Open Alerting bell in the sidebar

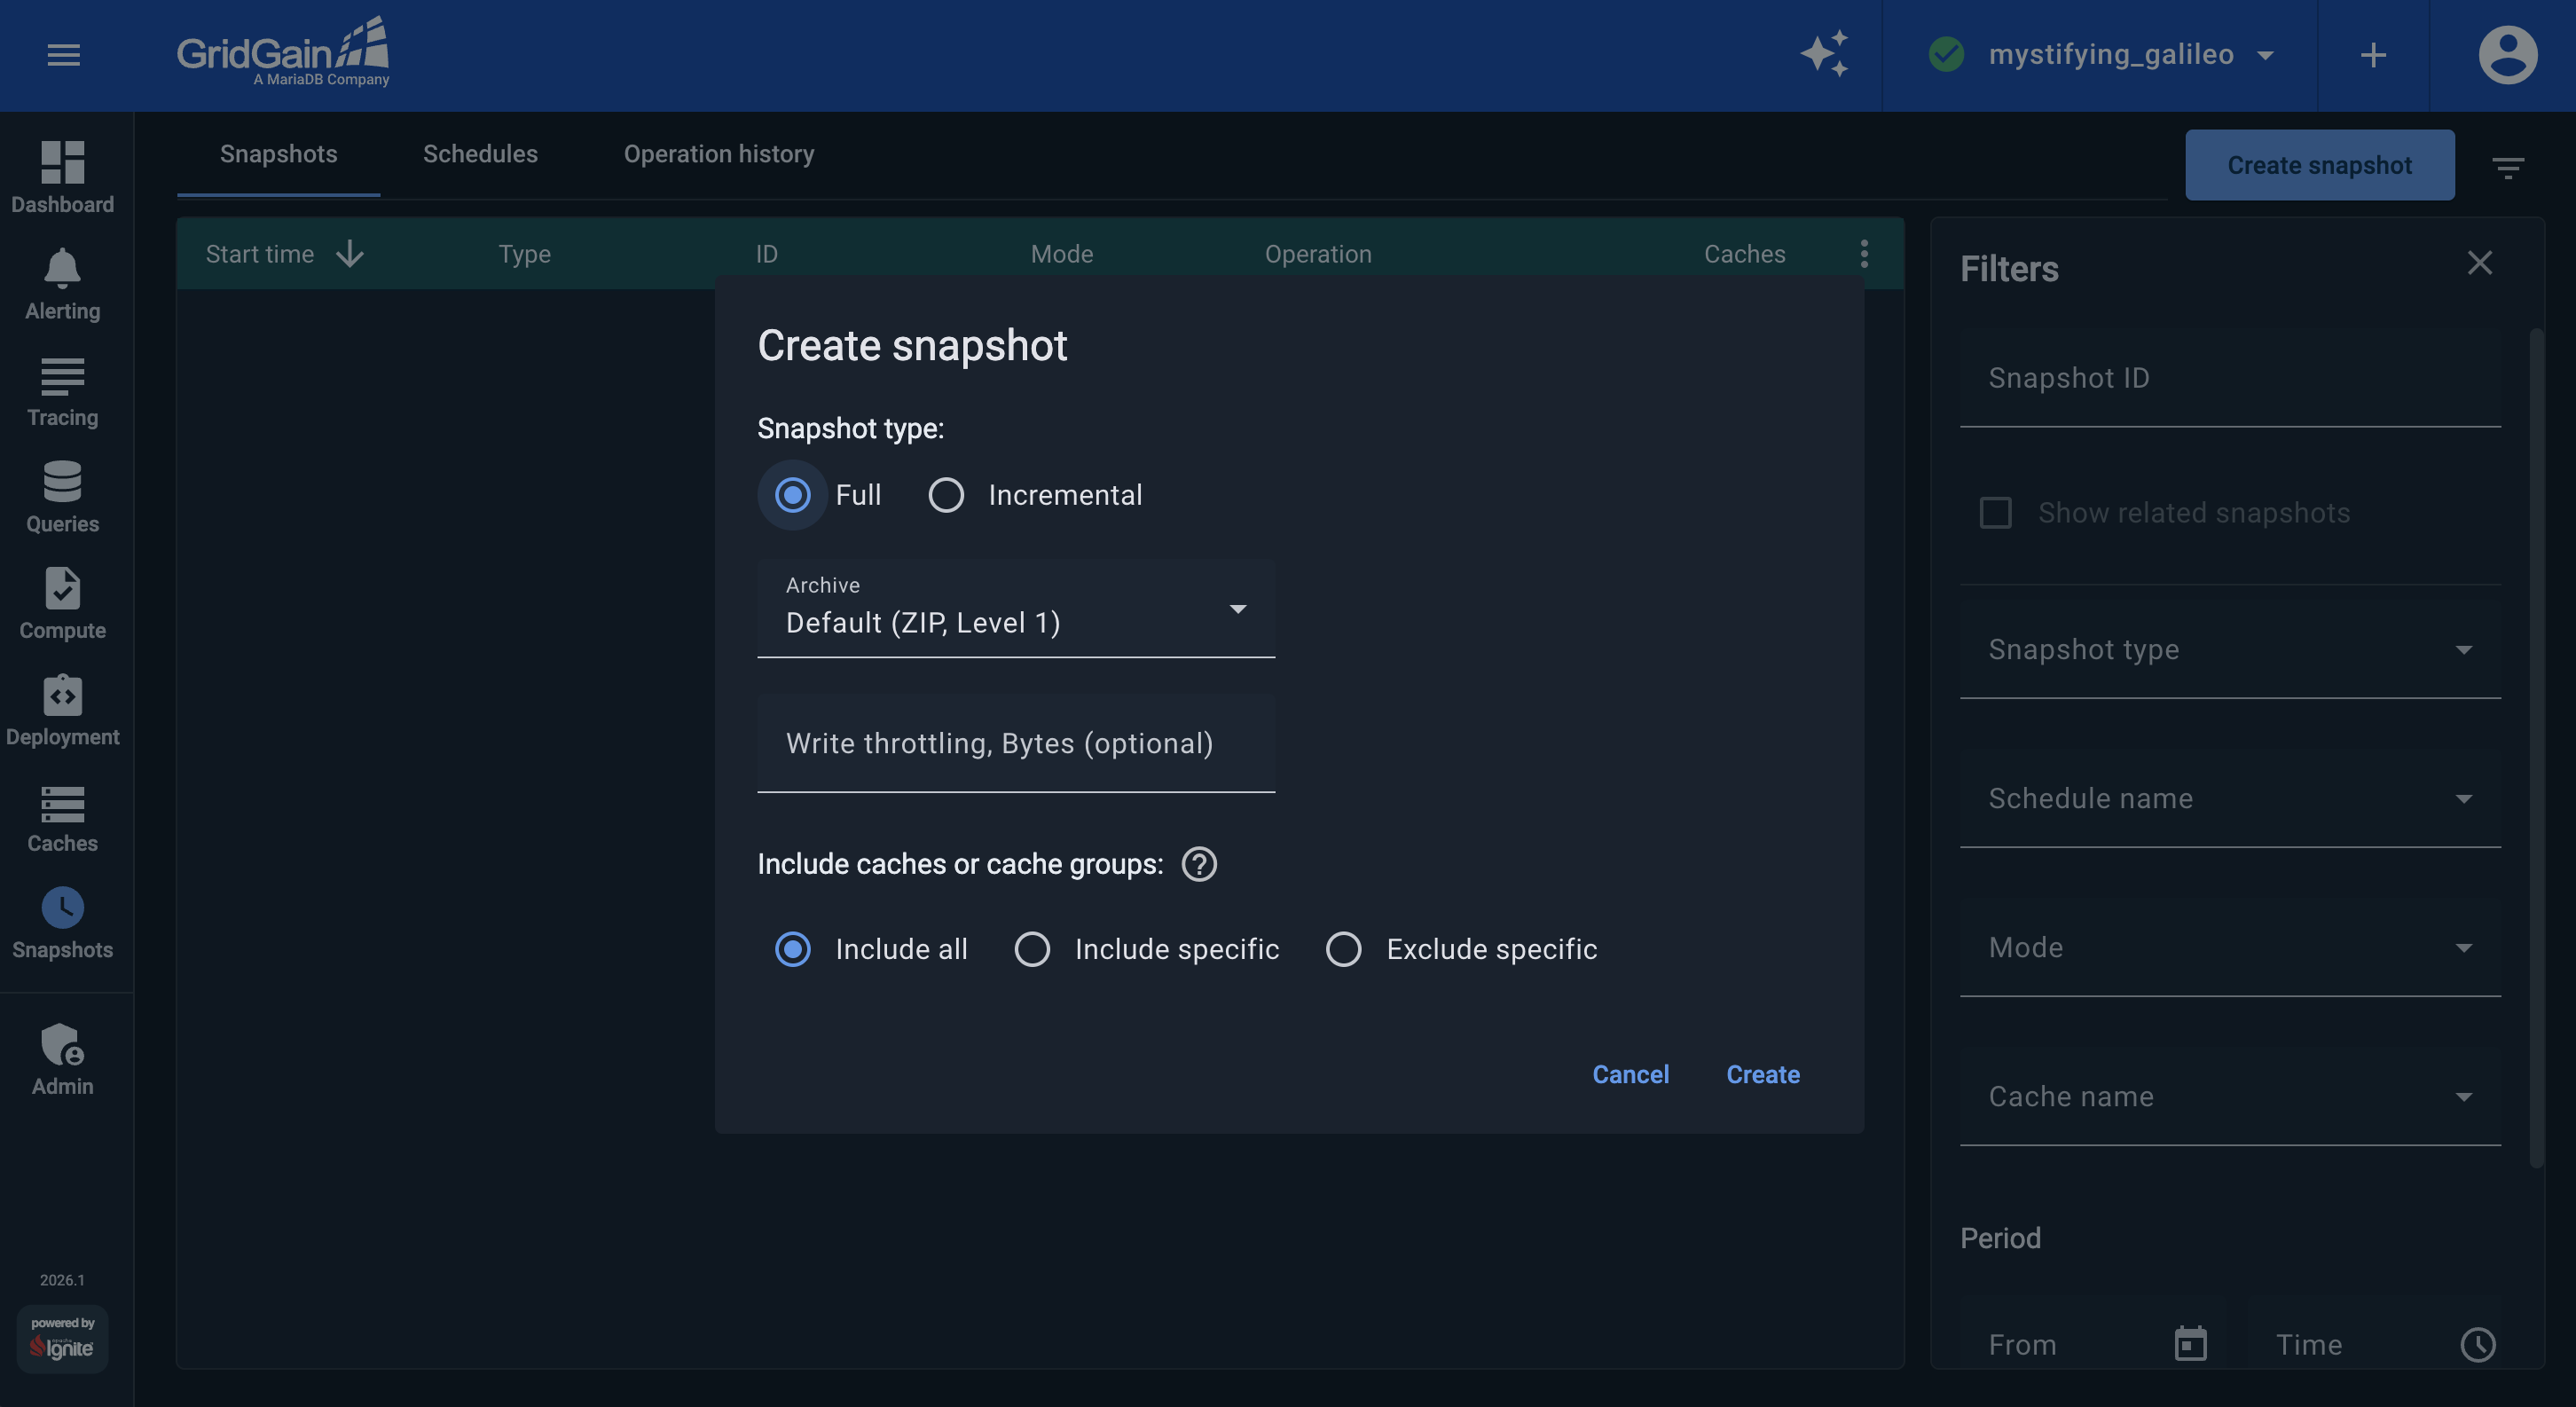(x=62, y=284)
